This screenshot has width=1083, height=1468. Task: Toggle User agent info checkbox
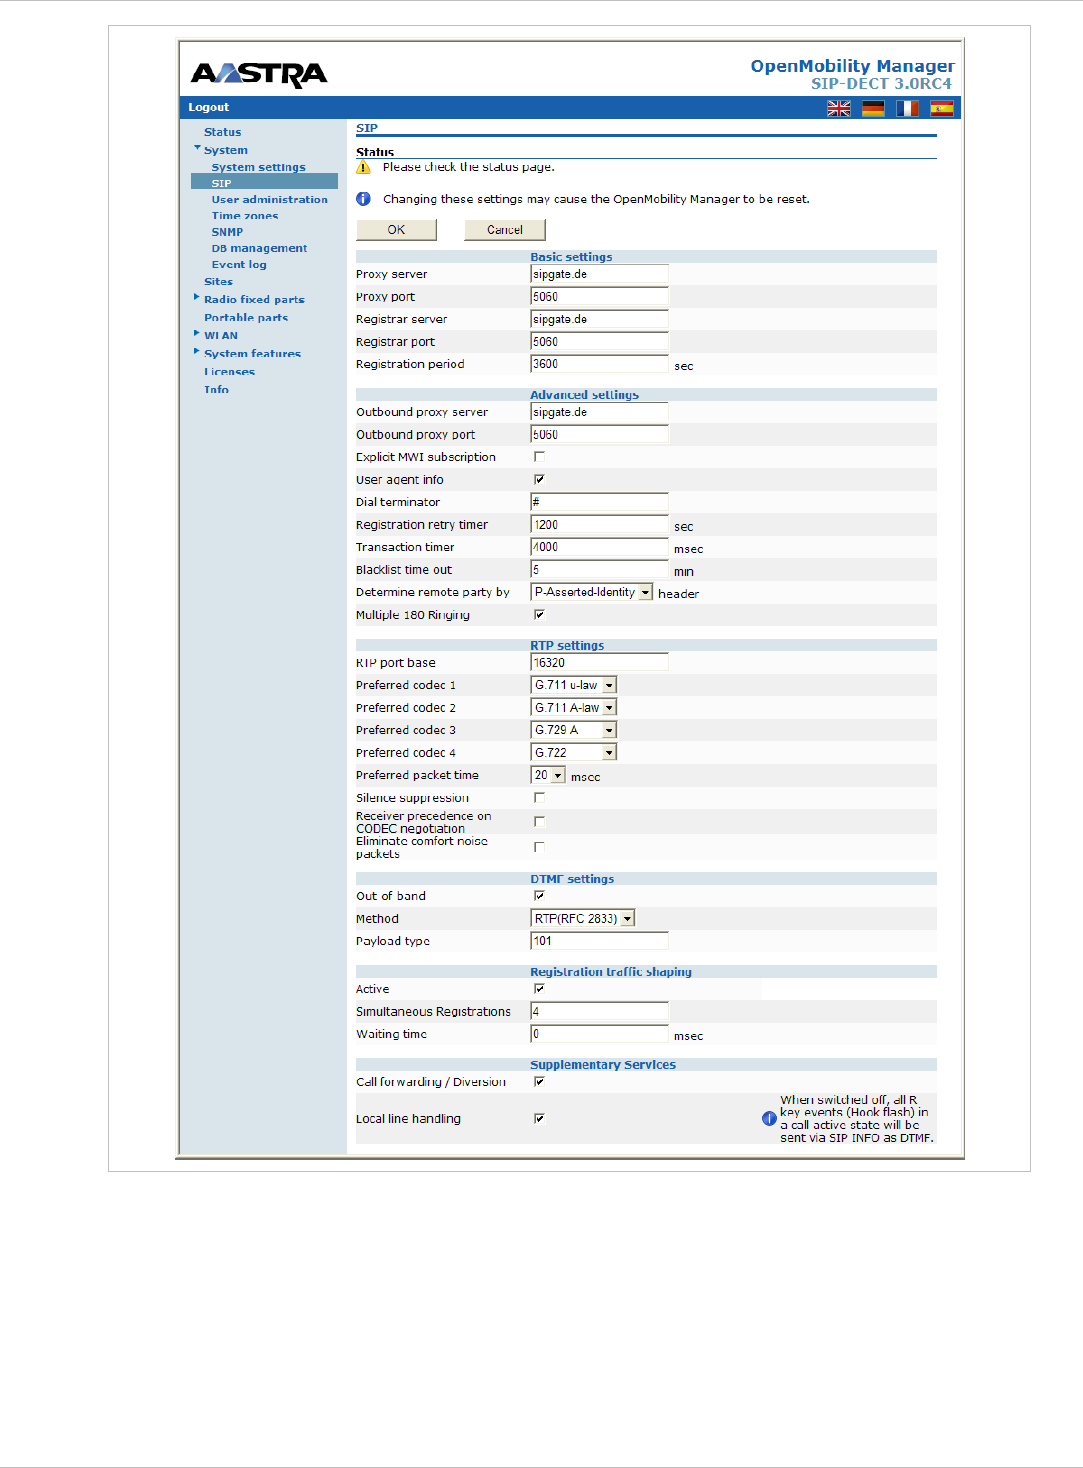click(x=539, y=479)
